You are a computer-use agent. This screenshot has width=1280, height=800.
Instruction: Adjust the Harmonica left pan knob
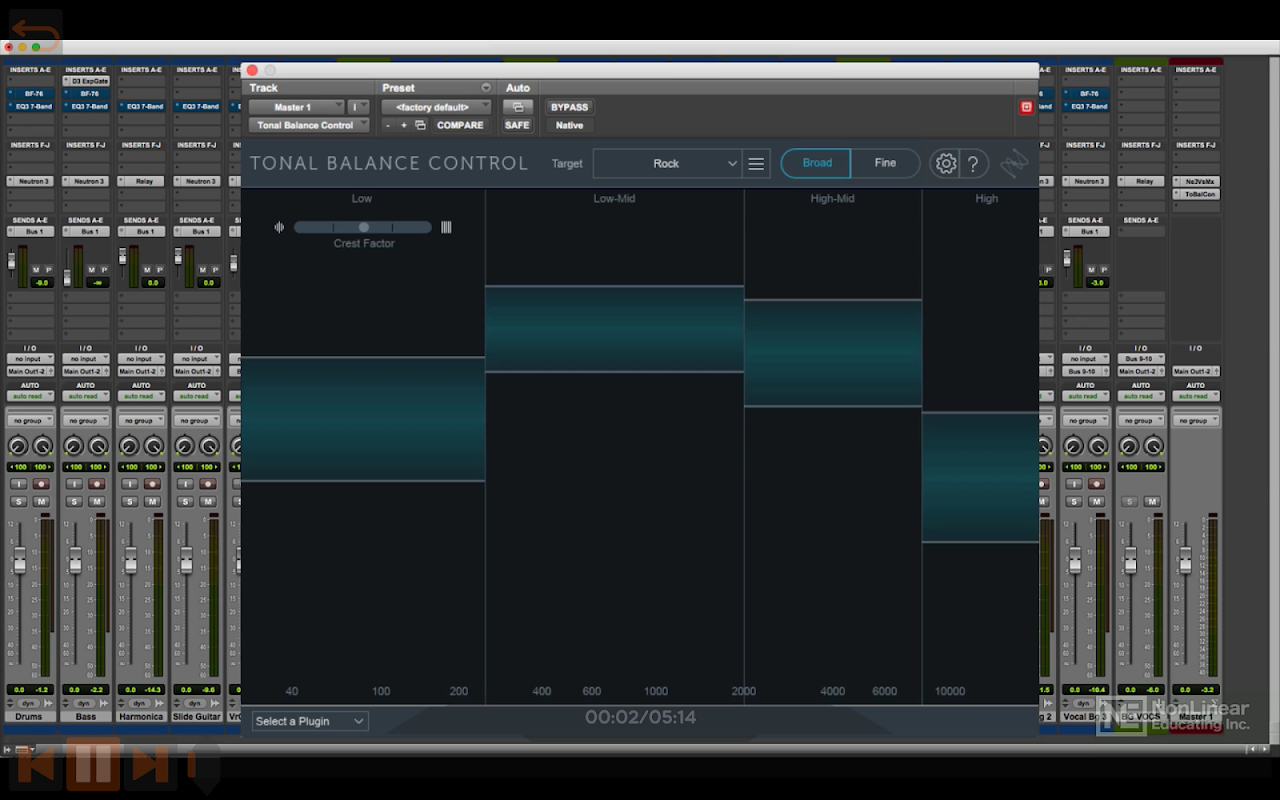129,446
